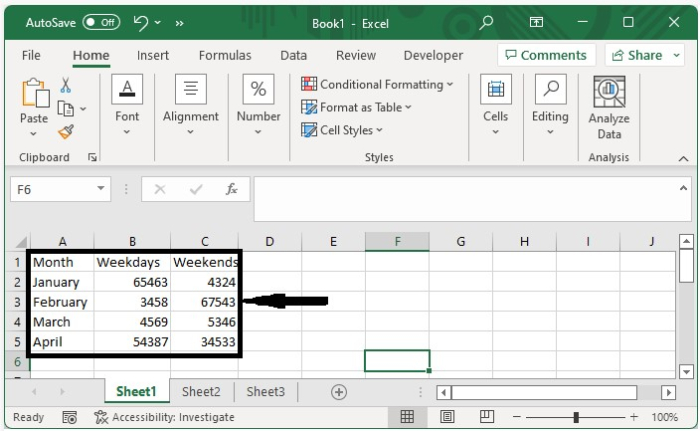This screenshot has height=431, width=700.
Task: Open the Search magnifier in title bar
Action: click(486, 22)
